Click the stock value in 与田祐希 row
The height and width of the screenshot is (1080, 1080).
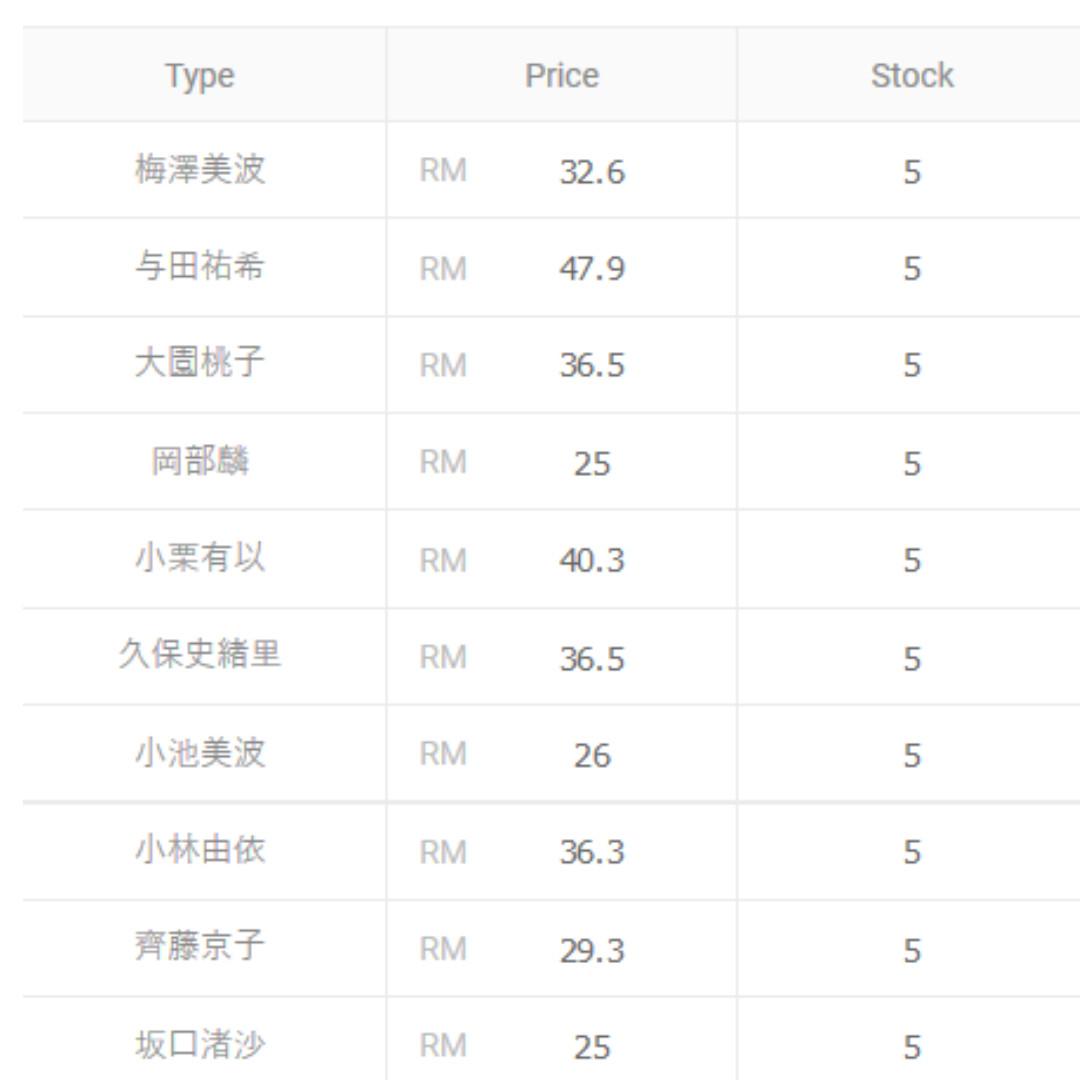click(911, 269)
